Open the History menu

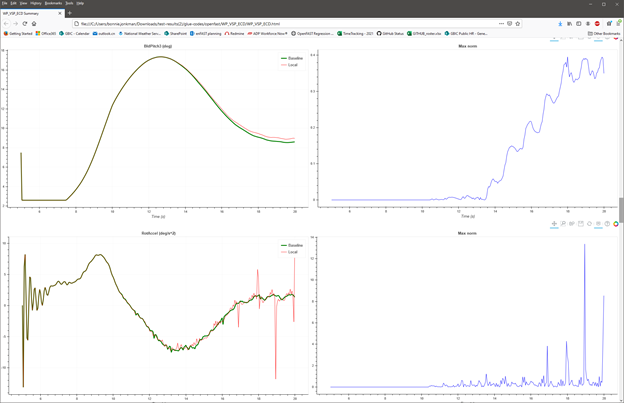click(36, 3)
